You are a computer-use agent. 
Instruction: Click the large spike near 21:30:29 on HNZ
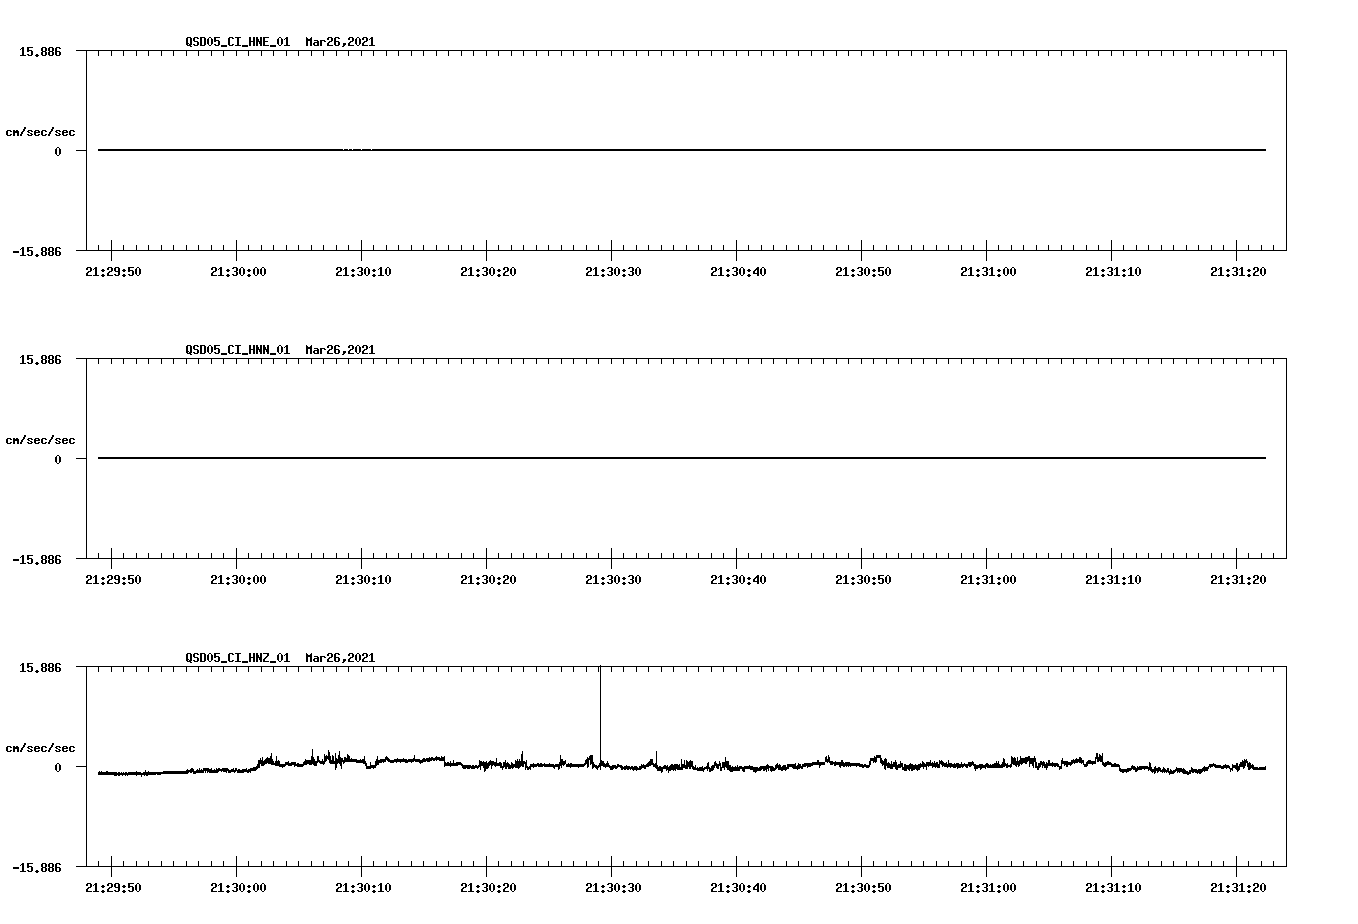click(x=601, y=710)
